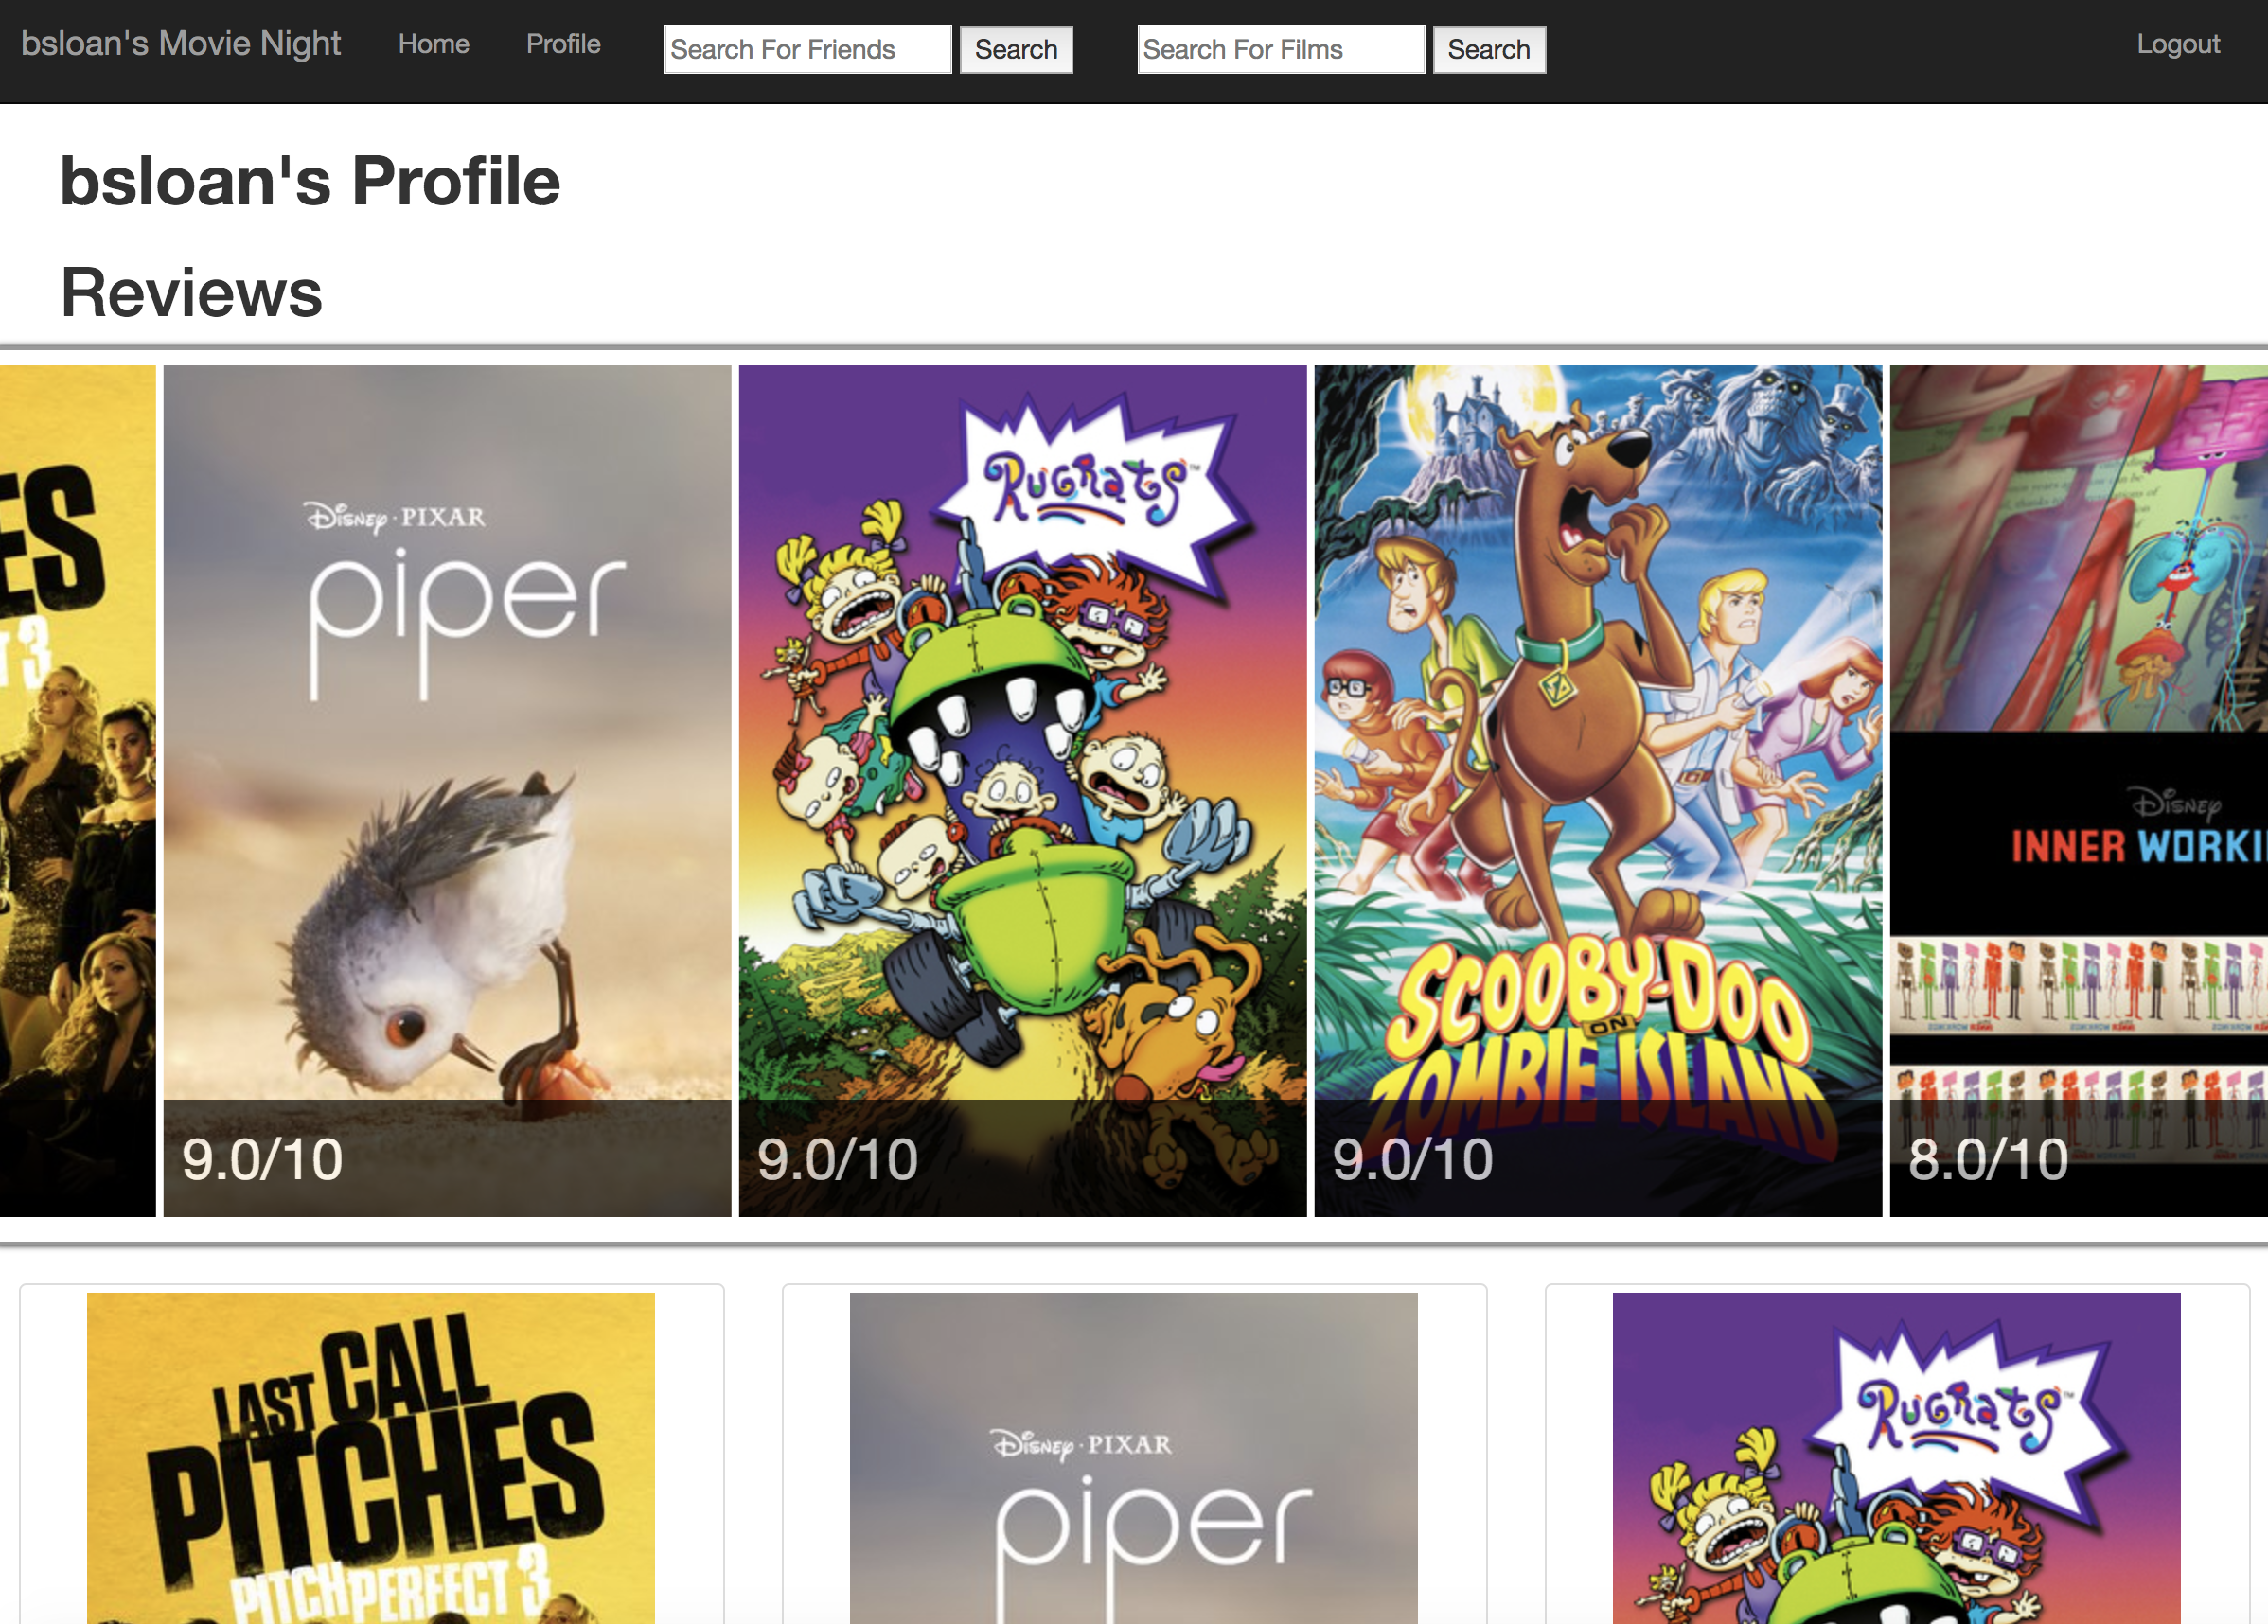Open the partially visible Pitch Perfect 3 carousel poster
Viewport: 2268px width, 1624px height.
tap(78, 790)
